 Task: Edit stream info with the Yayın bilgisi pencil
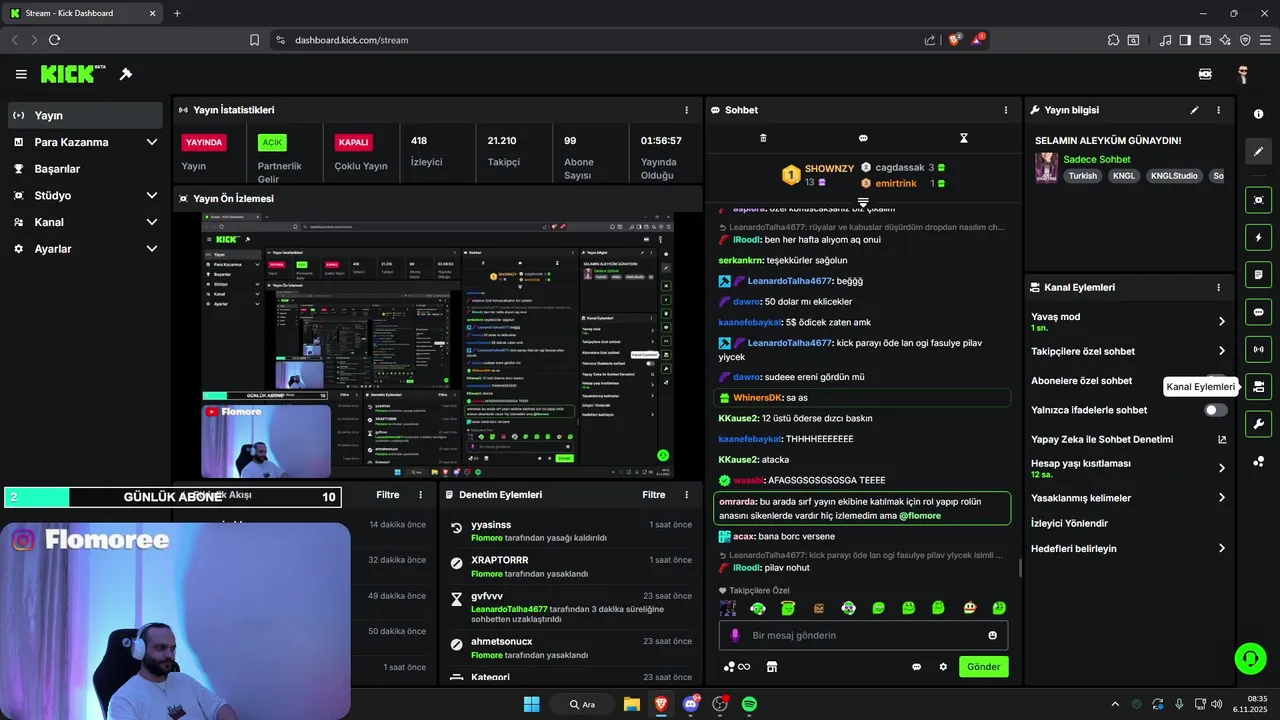1194,110
